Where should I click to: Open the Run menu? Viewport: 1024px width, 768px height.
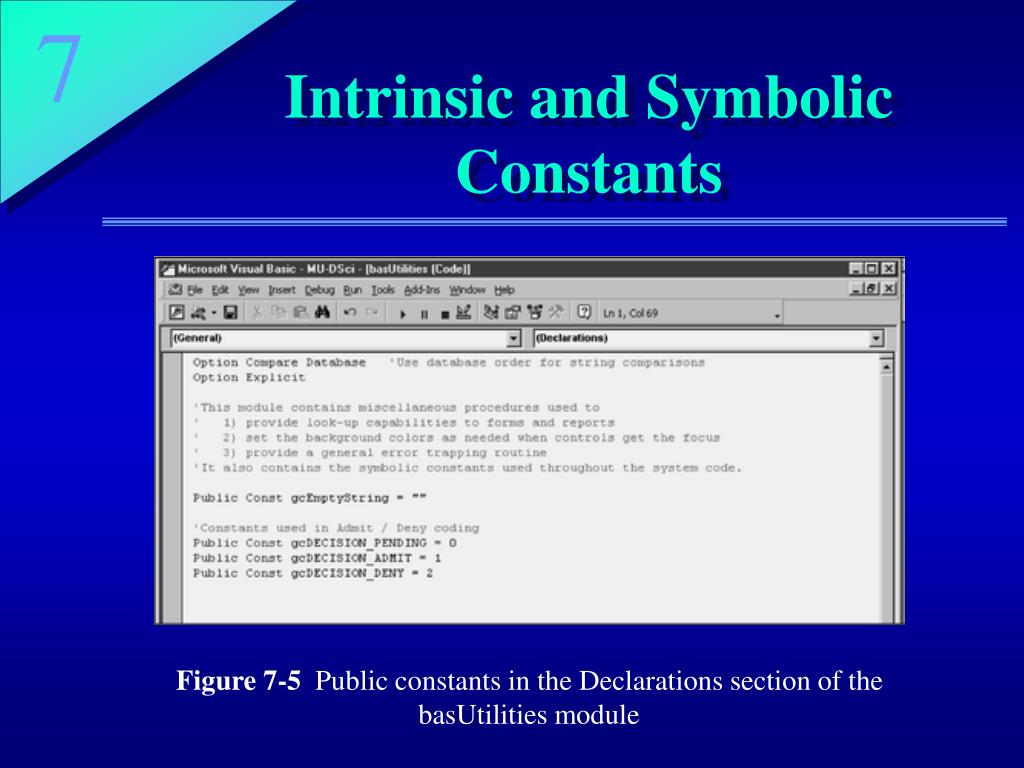point(353,290)
